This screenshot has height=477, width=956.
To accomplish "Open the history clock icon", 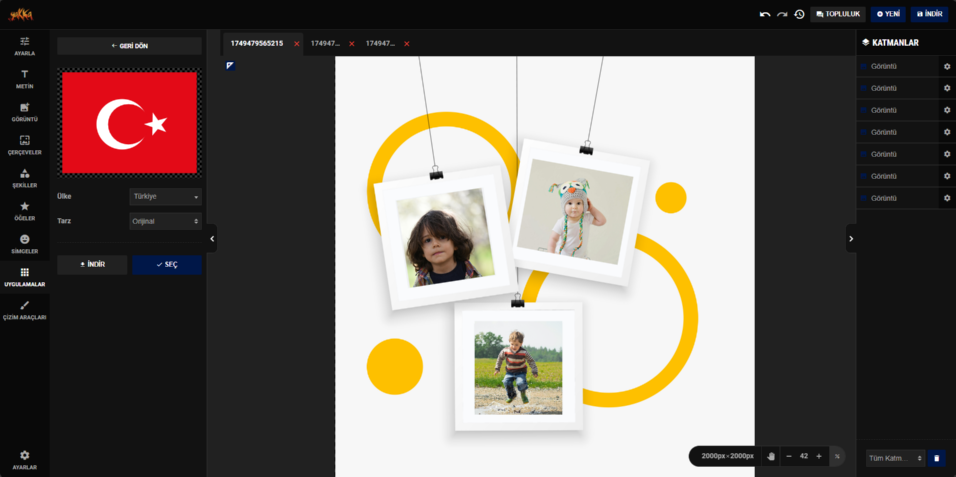I will pyautogui.click(x=799, y=14).
